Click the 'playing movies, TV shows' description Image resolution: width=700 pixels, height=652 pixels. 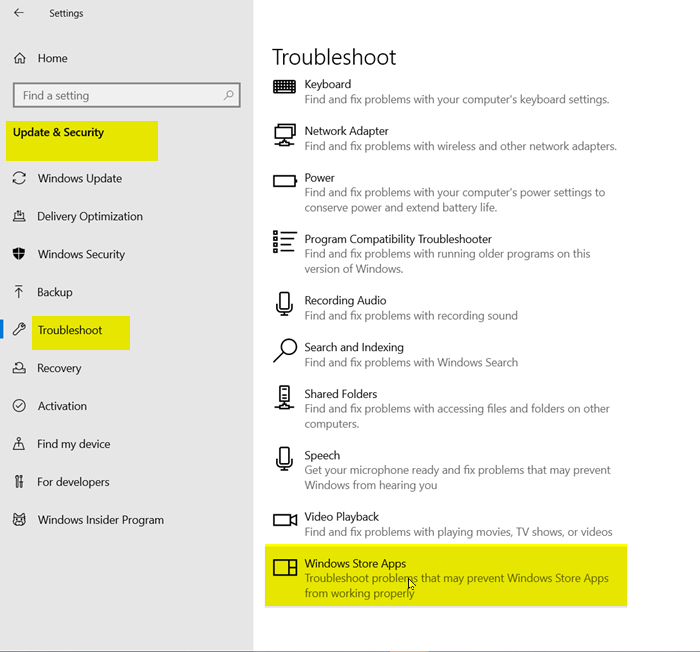(x=458, y=532)
